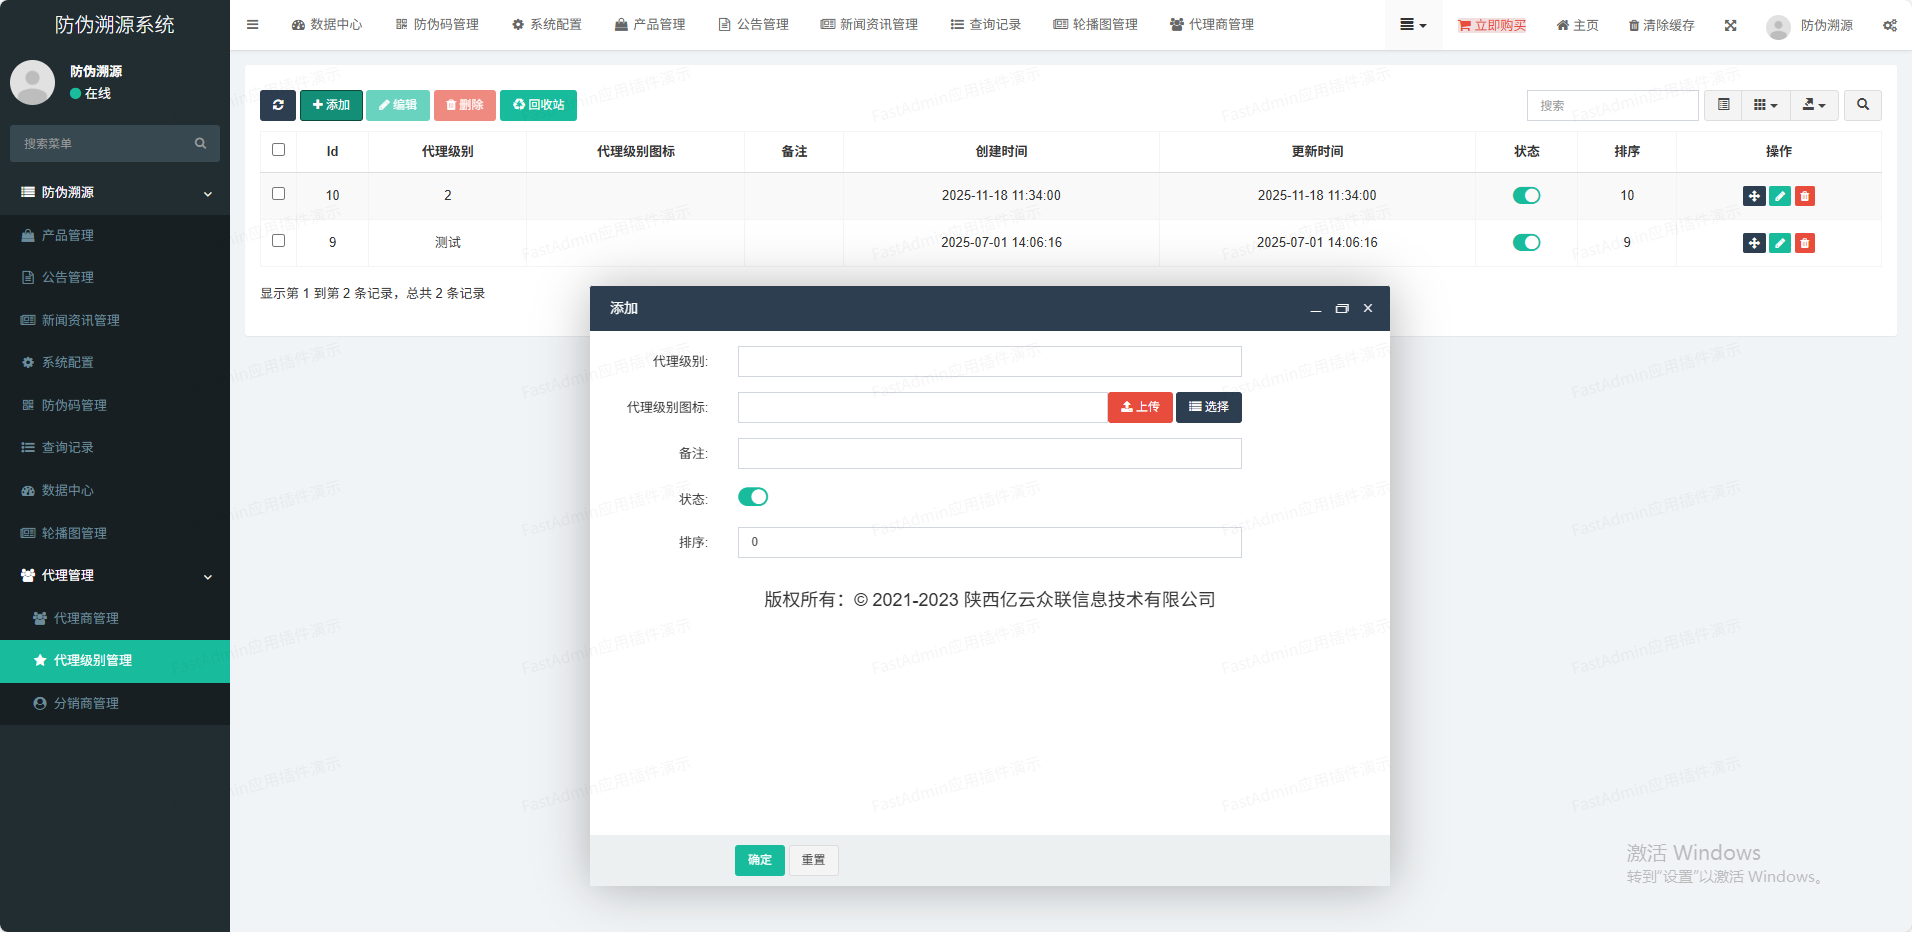Open the column visibility dropdown
Image resolution: width=1912 pixels, height=932 pixels.
(1765, 105)
